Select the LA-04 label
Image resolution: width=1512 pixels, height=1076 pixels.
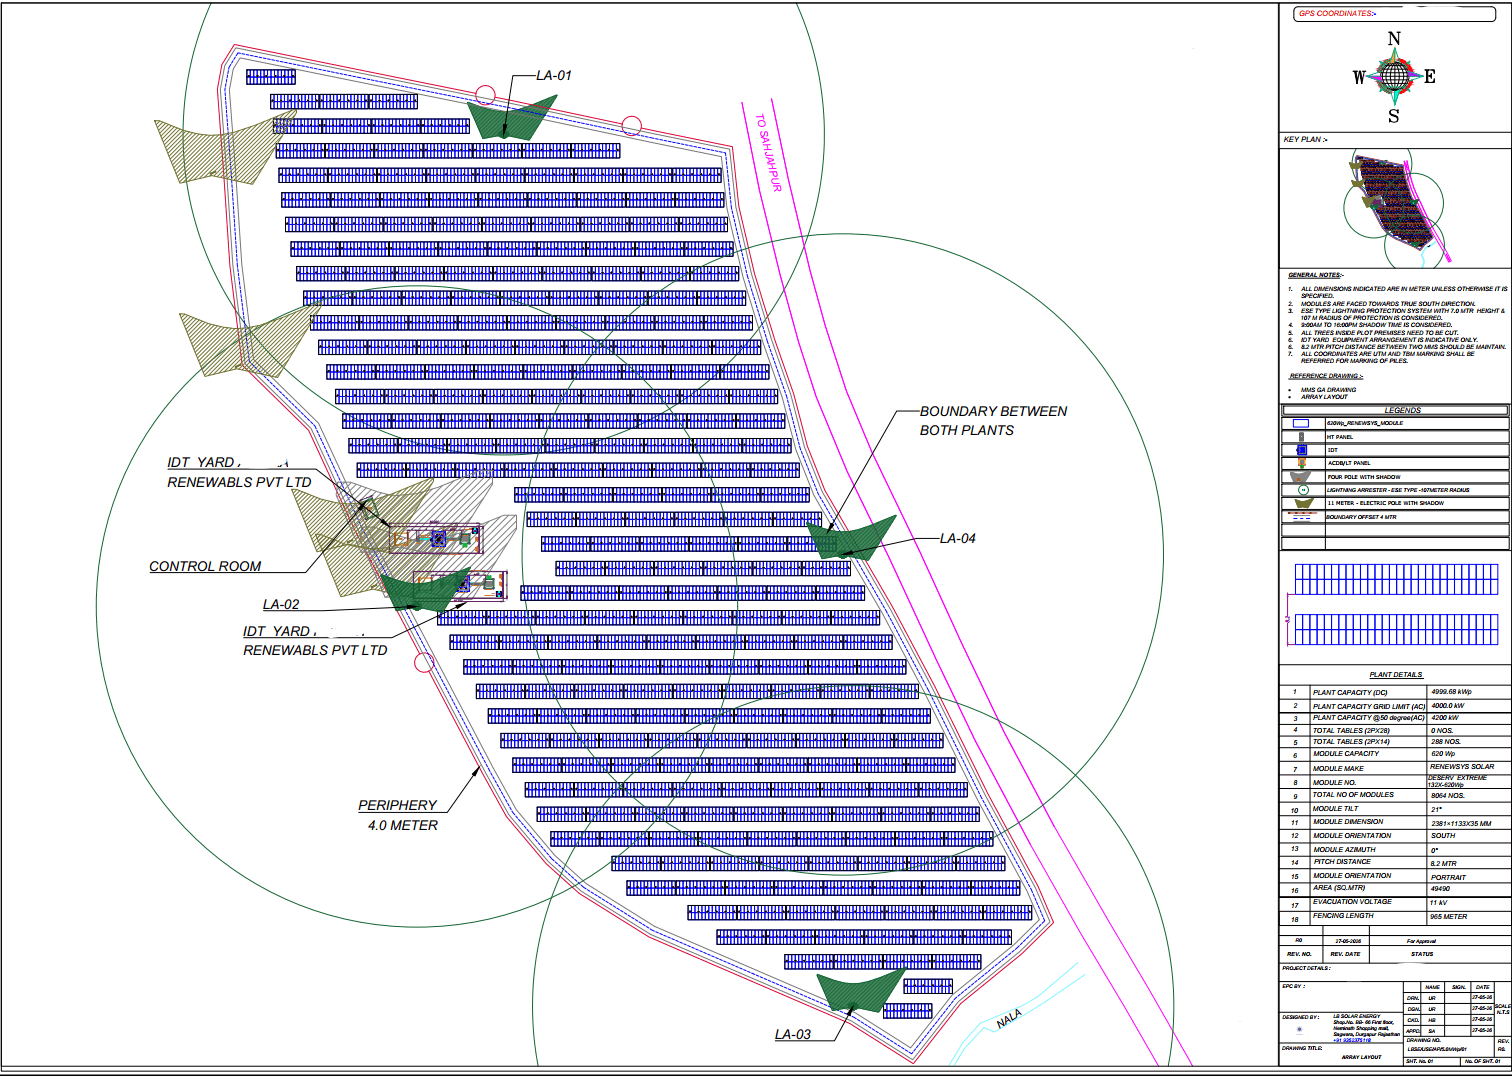click(x=958, y=539)
